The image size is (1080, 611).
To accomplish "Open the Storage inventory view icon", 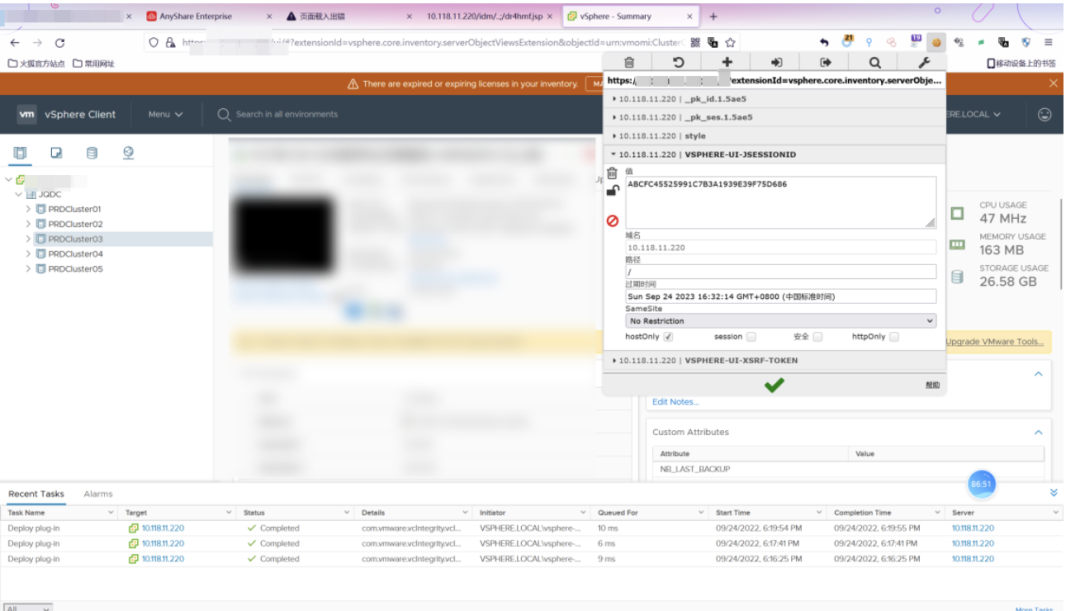I will tap(92, 153).
